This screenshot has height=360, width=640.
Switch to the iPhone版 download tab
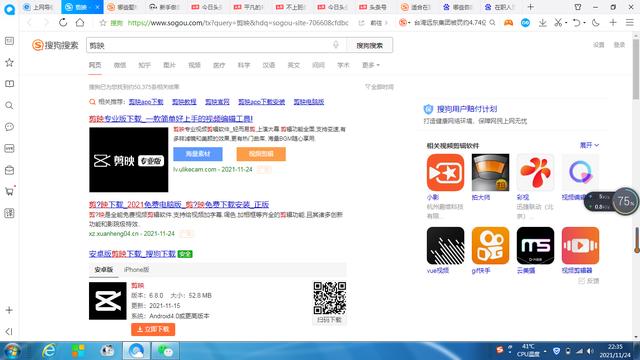click(136, 270)
